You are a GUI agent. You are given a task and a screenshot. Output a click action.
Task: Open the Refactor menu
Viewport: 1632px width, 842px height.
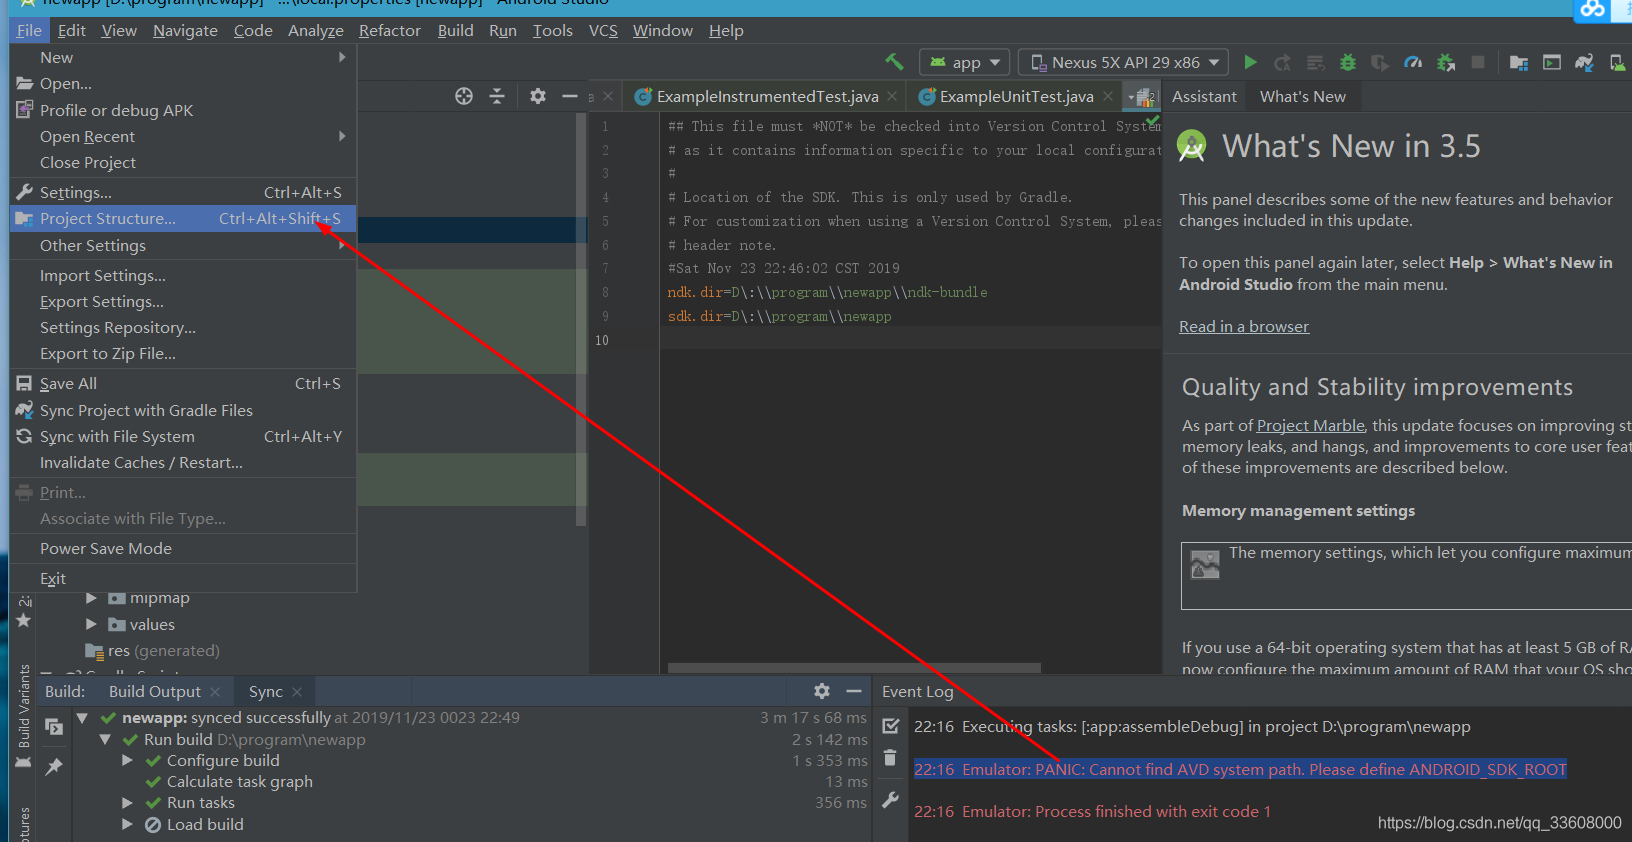click(389, 30)
